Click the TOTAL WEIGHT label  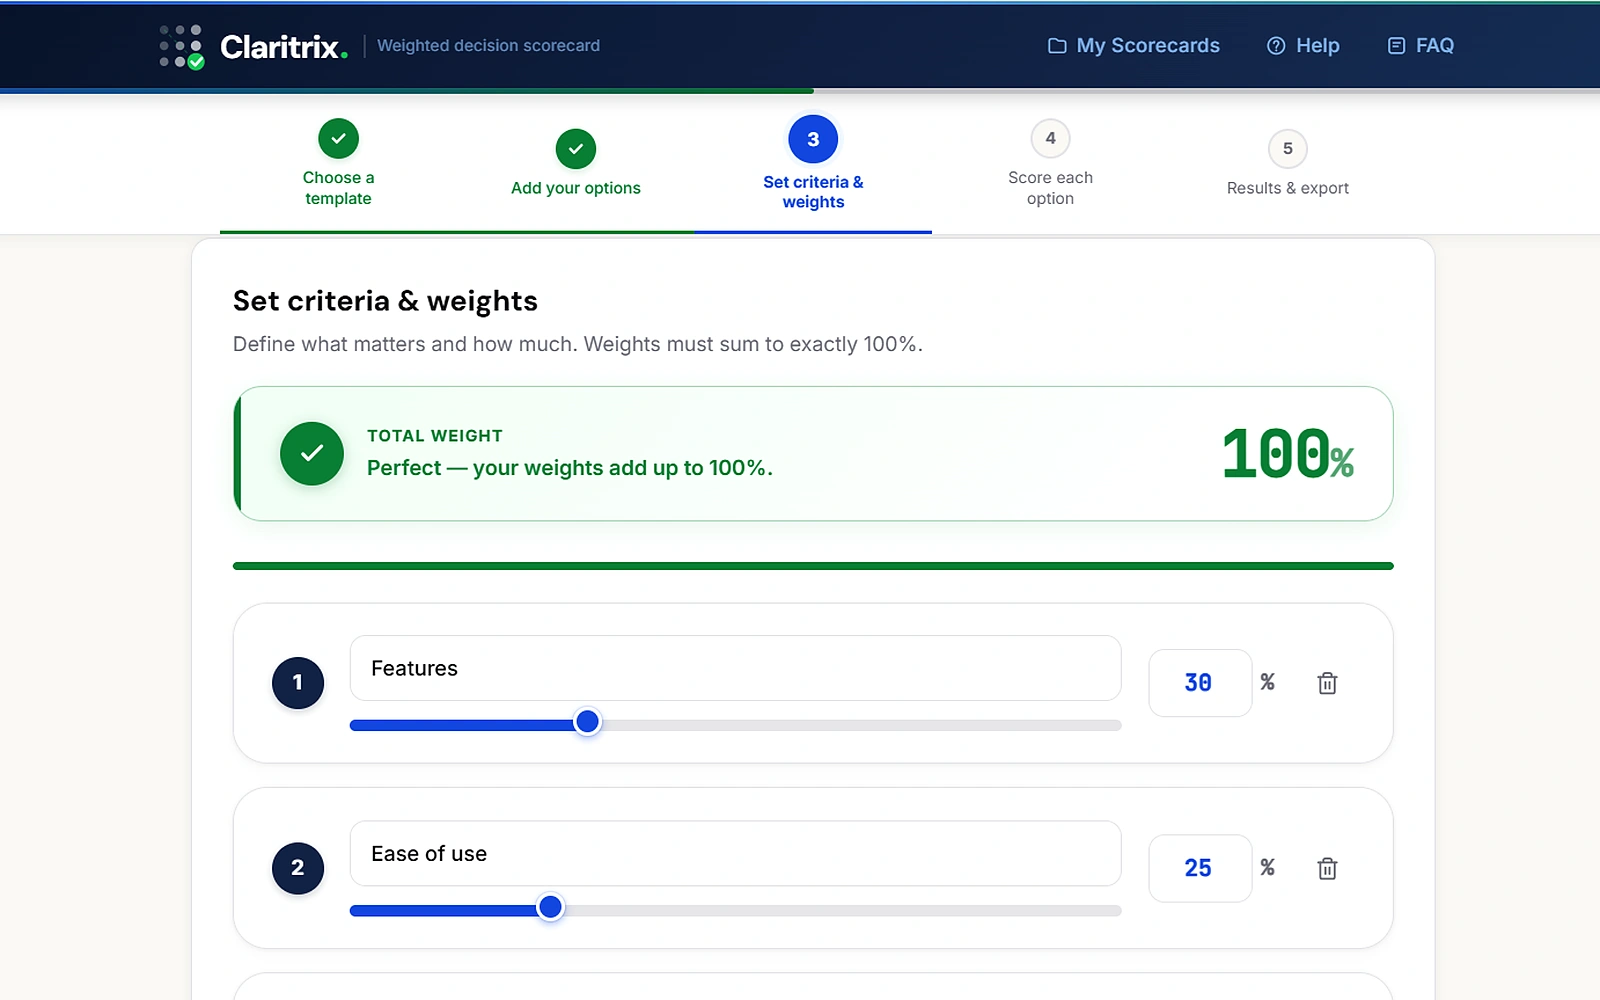435,436
